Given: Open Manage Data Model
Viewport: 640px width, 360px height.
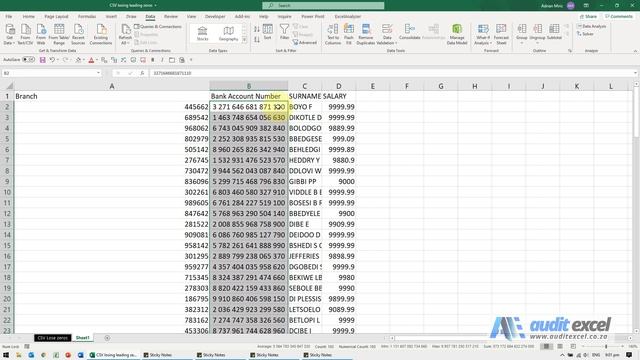Looking at the screenshot, I should pos(457,34).
